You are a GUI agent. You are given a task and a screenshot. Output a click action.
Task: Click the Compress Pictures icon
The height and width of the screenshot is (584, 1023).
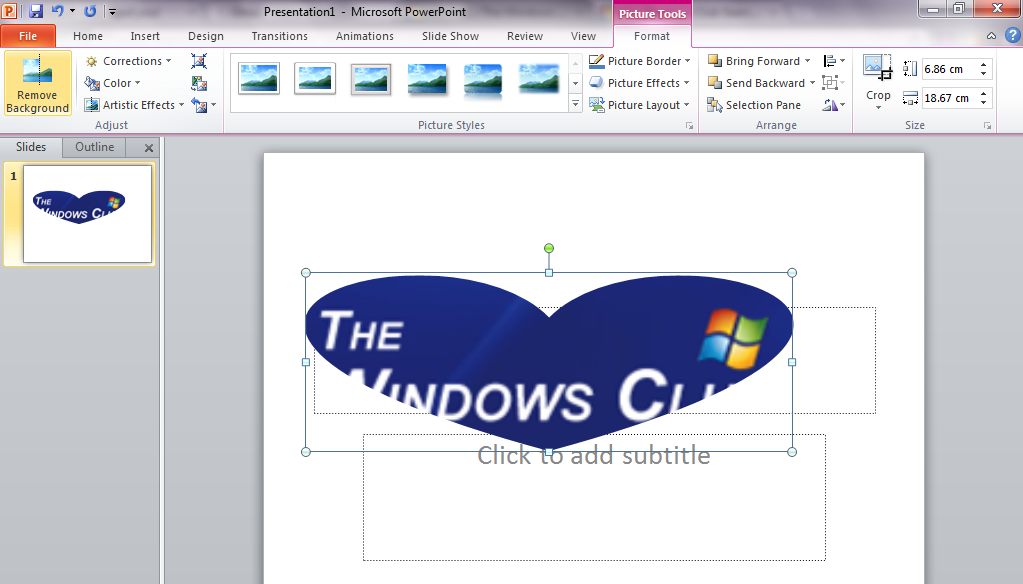pos(199,61)
